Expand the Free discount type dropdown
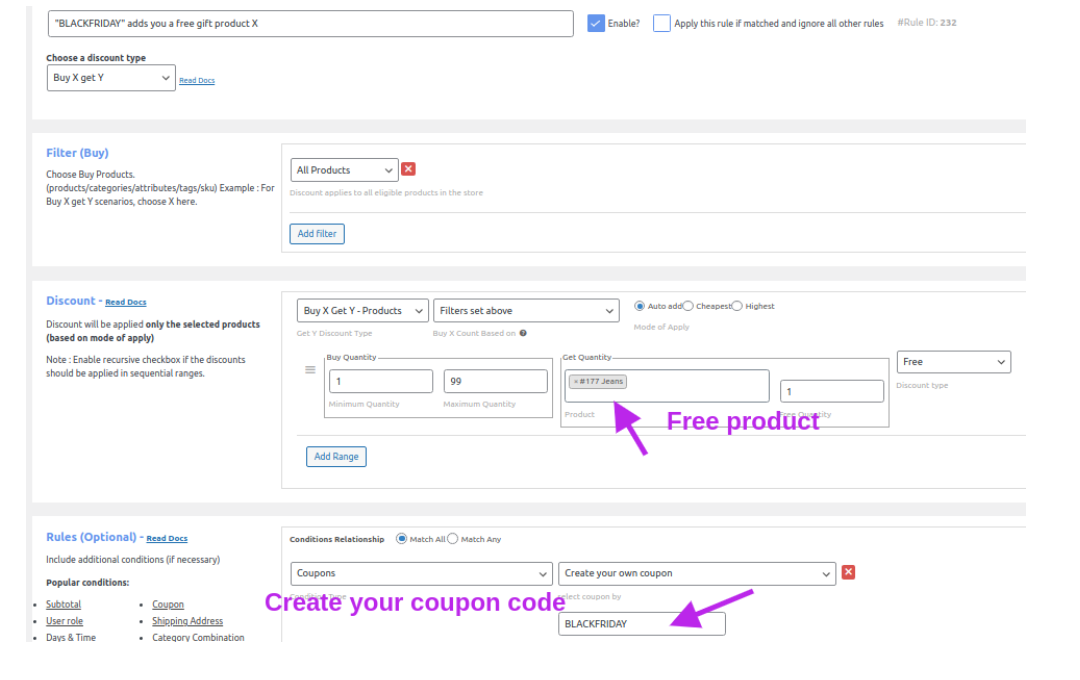 pos(953,362)
